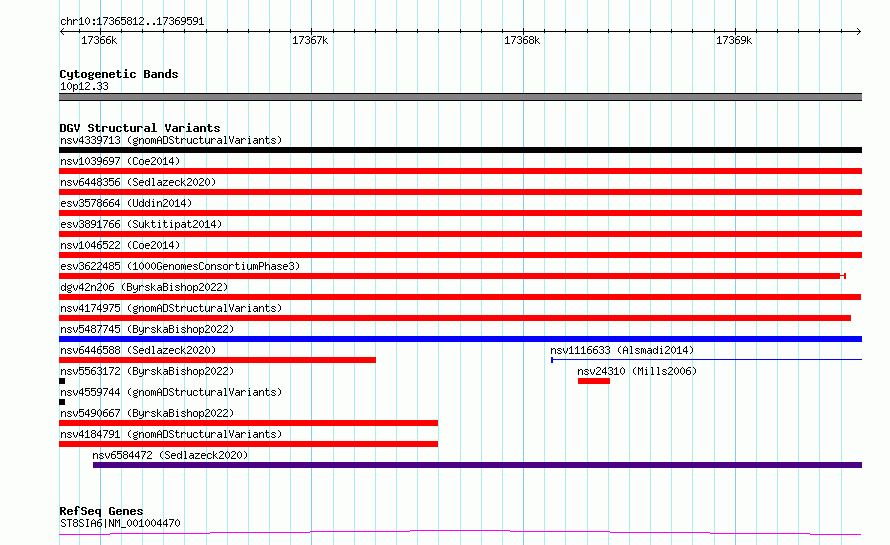The height and width of the screenshot is (545, 890).
Task: Click the red nsv4184791 variant bar
Action: [x=249, y=444]
